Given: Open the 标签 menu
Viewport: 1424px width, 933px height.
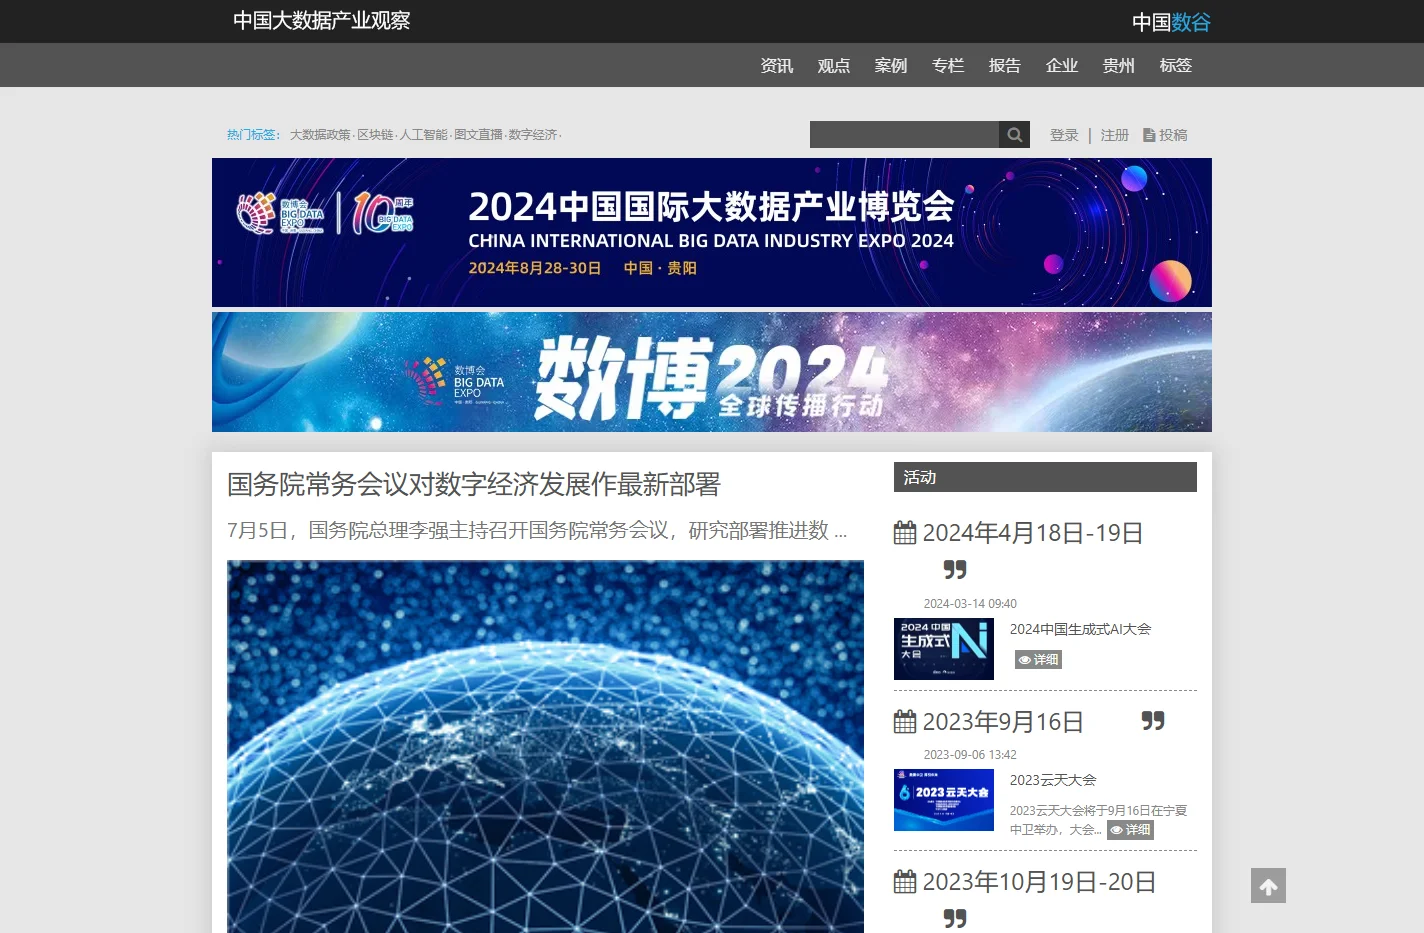Looking at the screenshot, I should [x=1176, y=65].
